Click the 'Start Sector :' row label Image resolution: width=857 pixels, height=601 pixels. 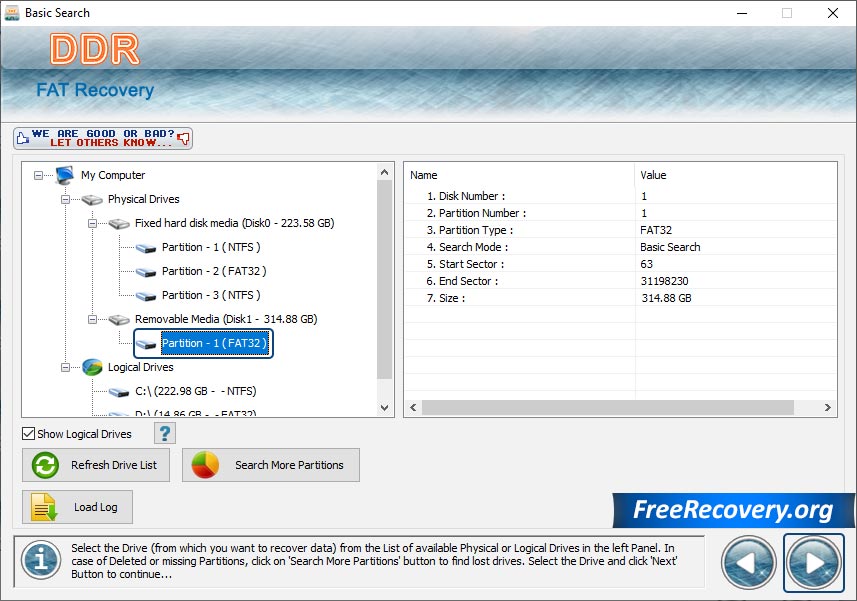click(x=466, y=264)
